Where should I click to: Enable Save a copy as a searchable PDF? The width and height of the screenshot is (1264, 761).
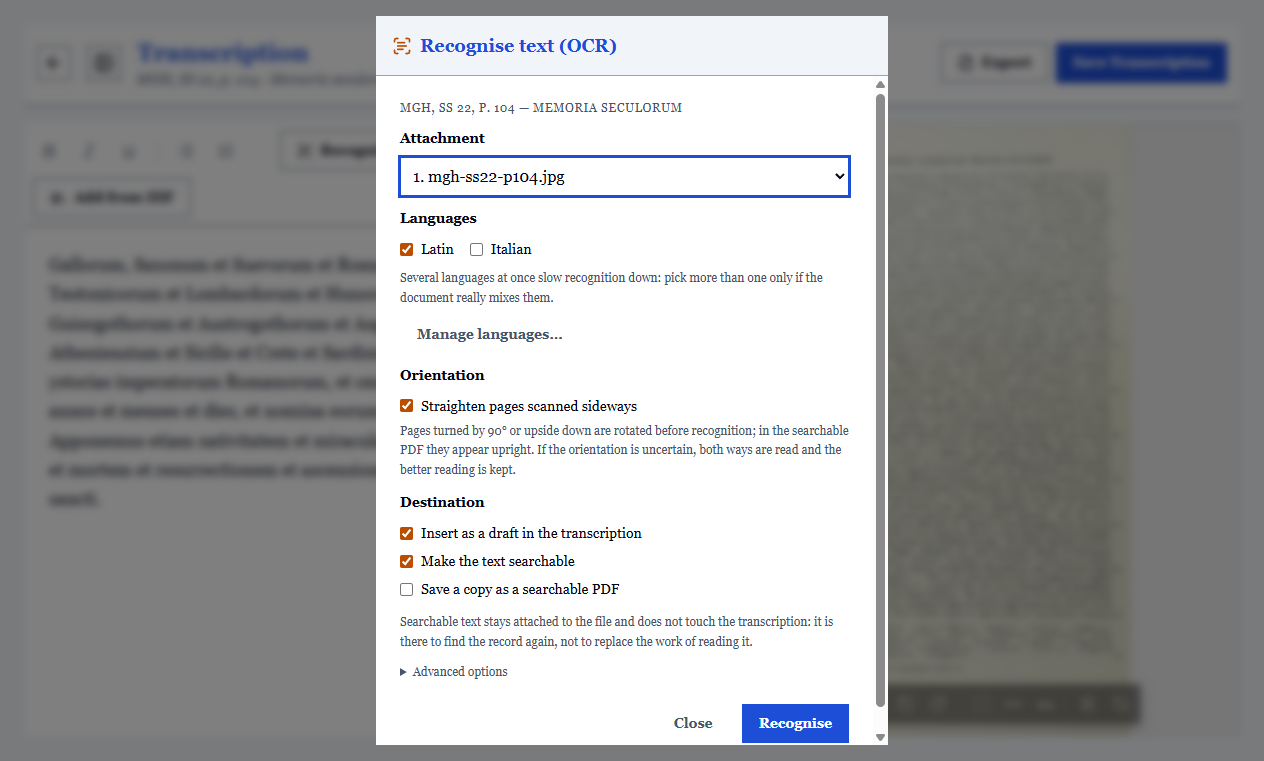(x=407, y=589)
